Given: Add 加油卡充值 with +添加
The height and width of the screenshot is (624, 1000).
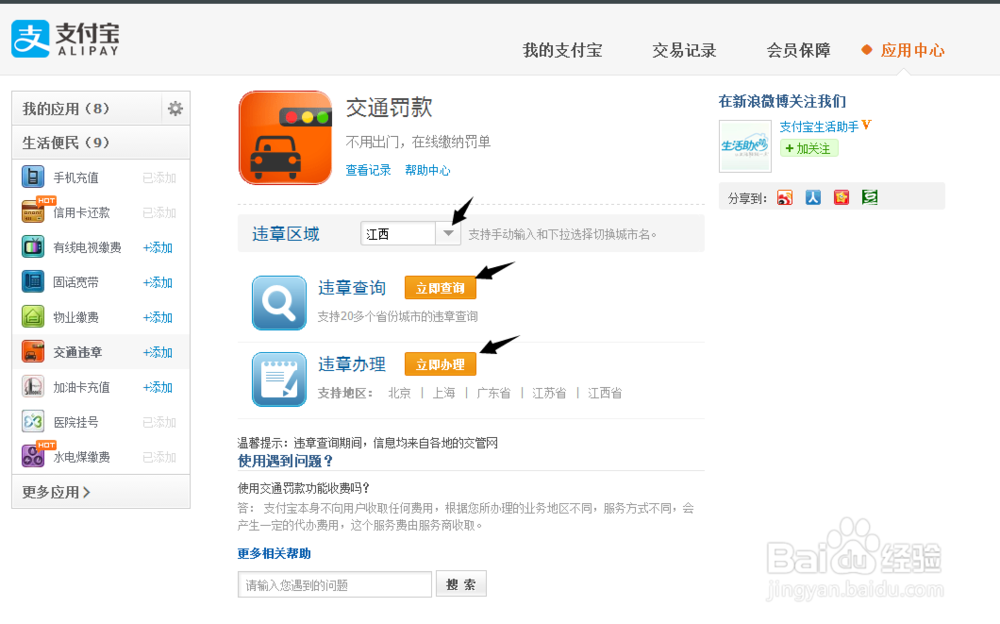Looking at the screenshot, I should tap(158, 387).
